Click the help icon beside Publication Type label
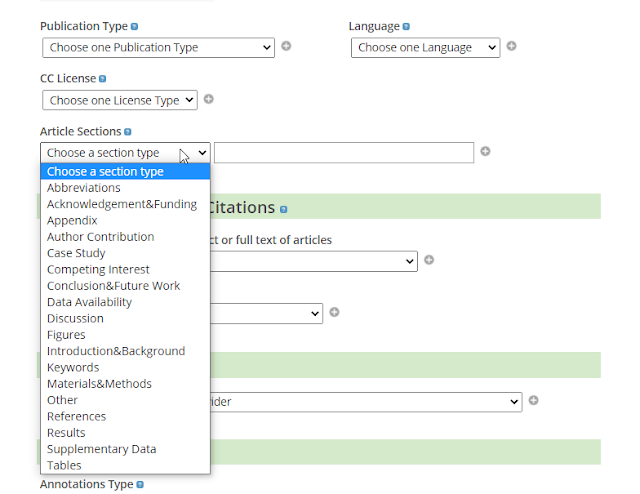This screenshot has height=494, width=640. [134, 27]
